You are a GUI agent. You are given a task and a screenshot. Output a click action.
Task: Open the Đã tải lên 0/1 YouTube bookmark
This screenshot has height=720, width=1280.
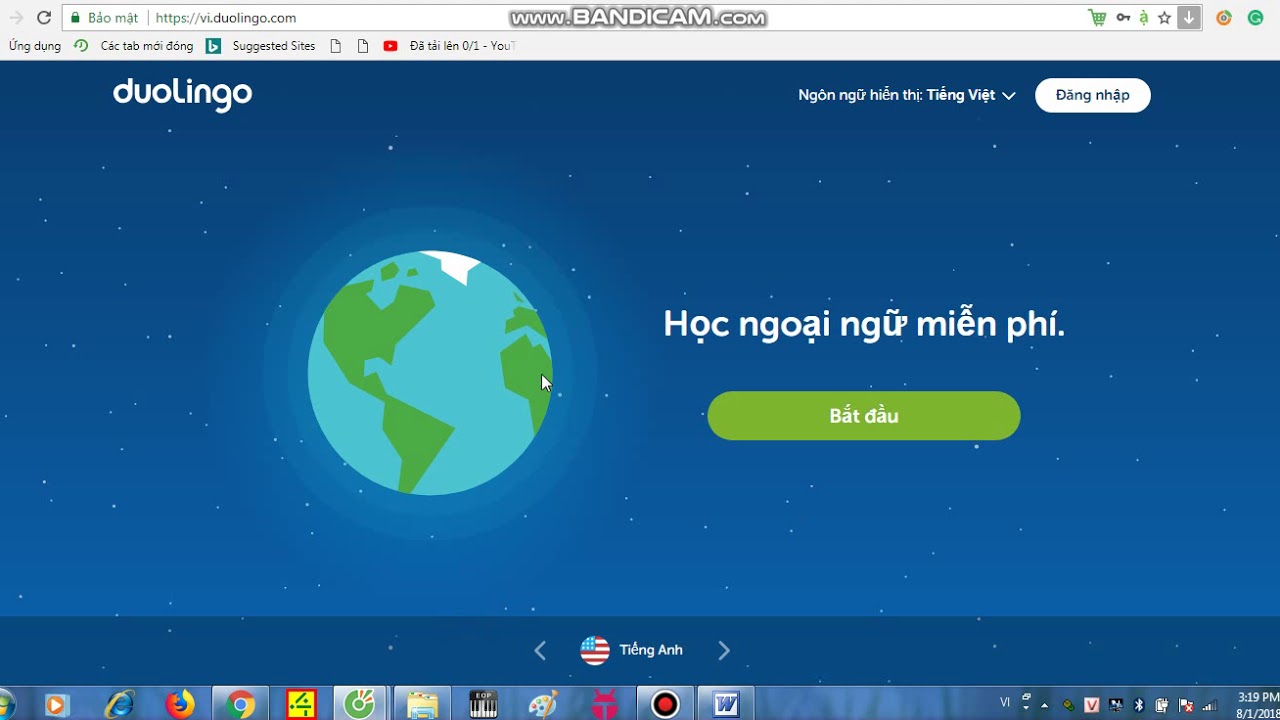450,46
